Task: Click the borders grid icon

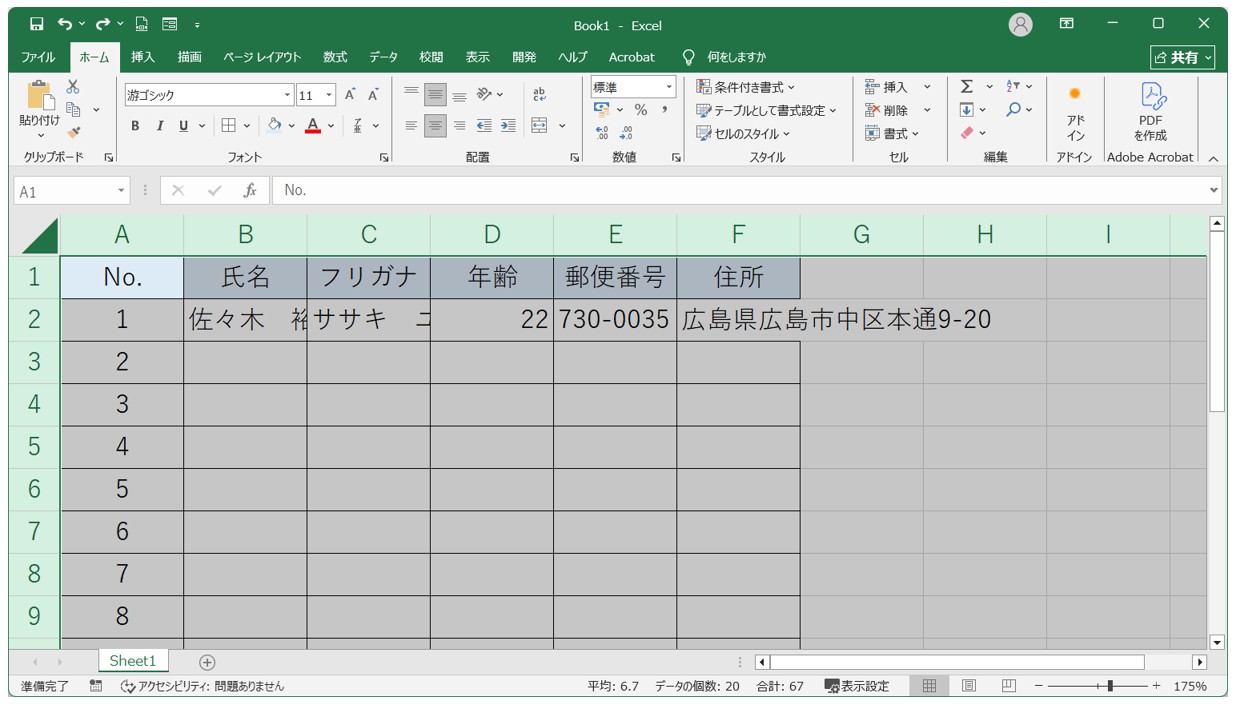Action: click(x=228, y=125)
